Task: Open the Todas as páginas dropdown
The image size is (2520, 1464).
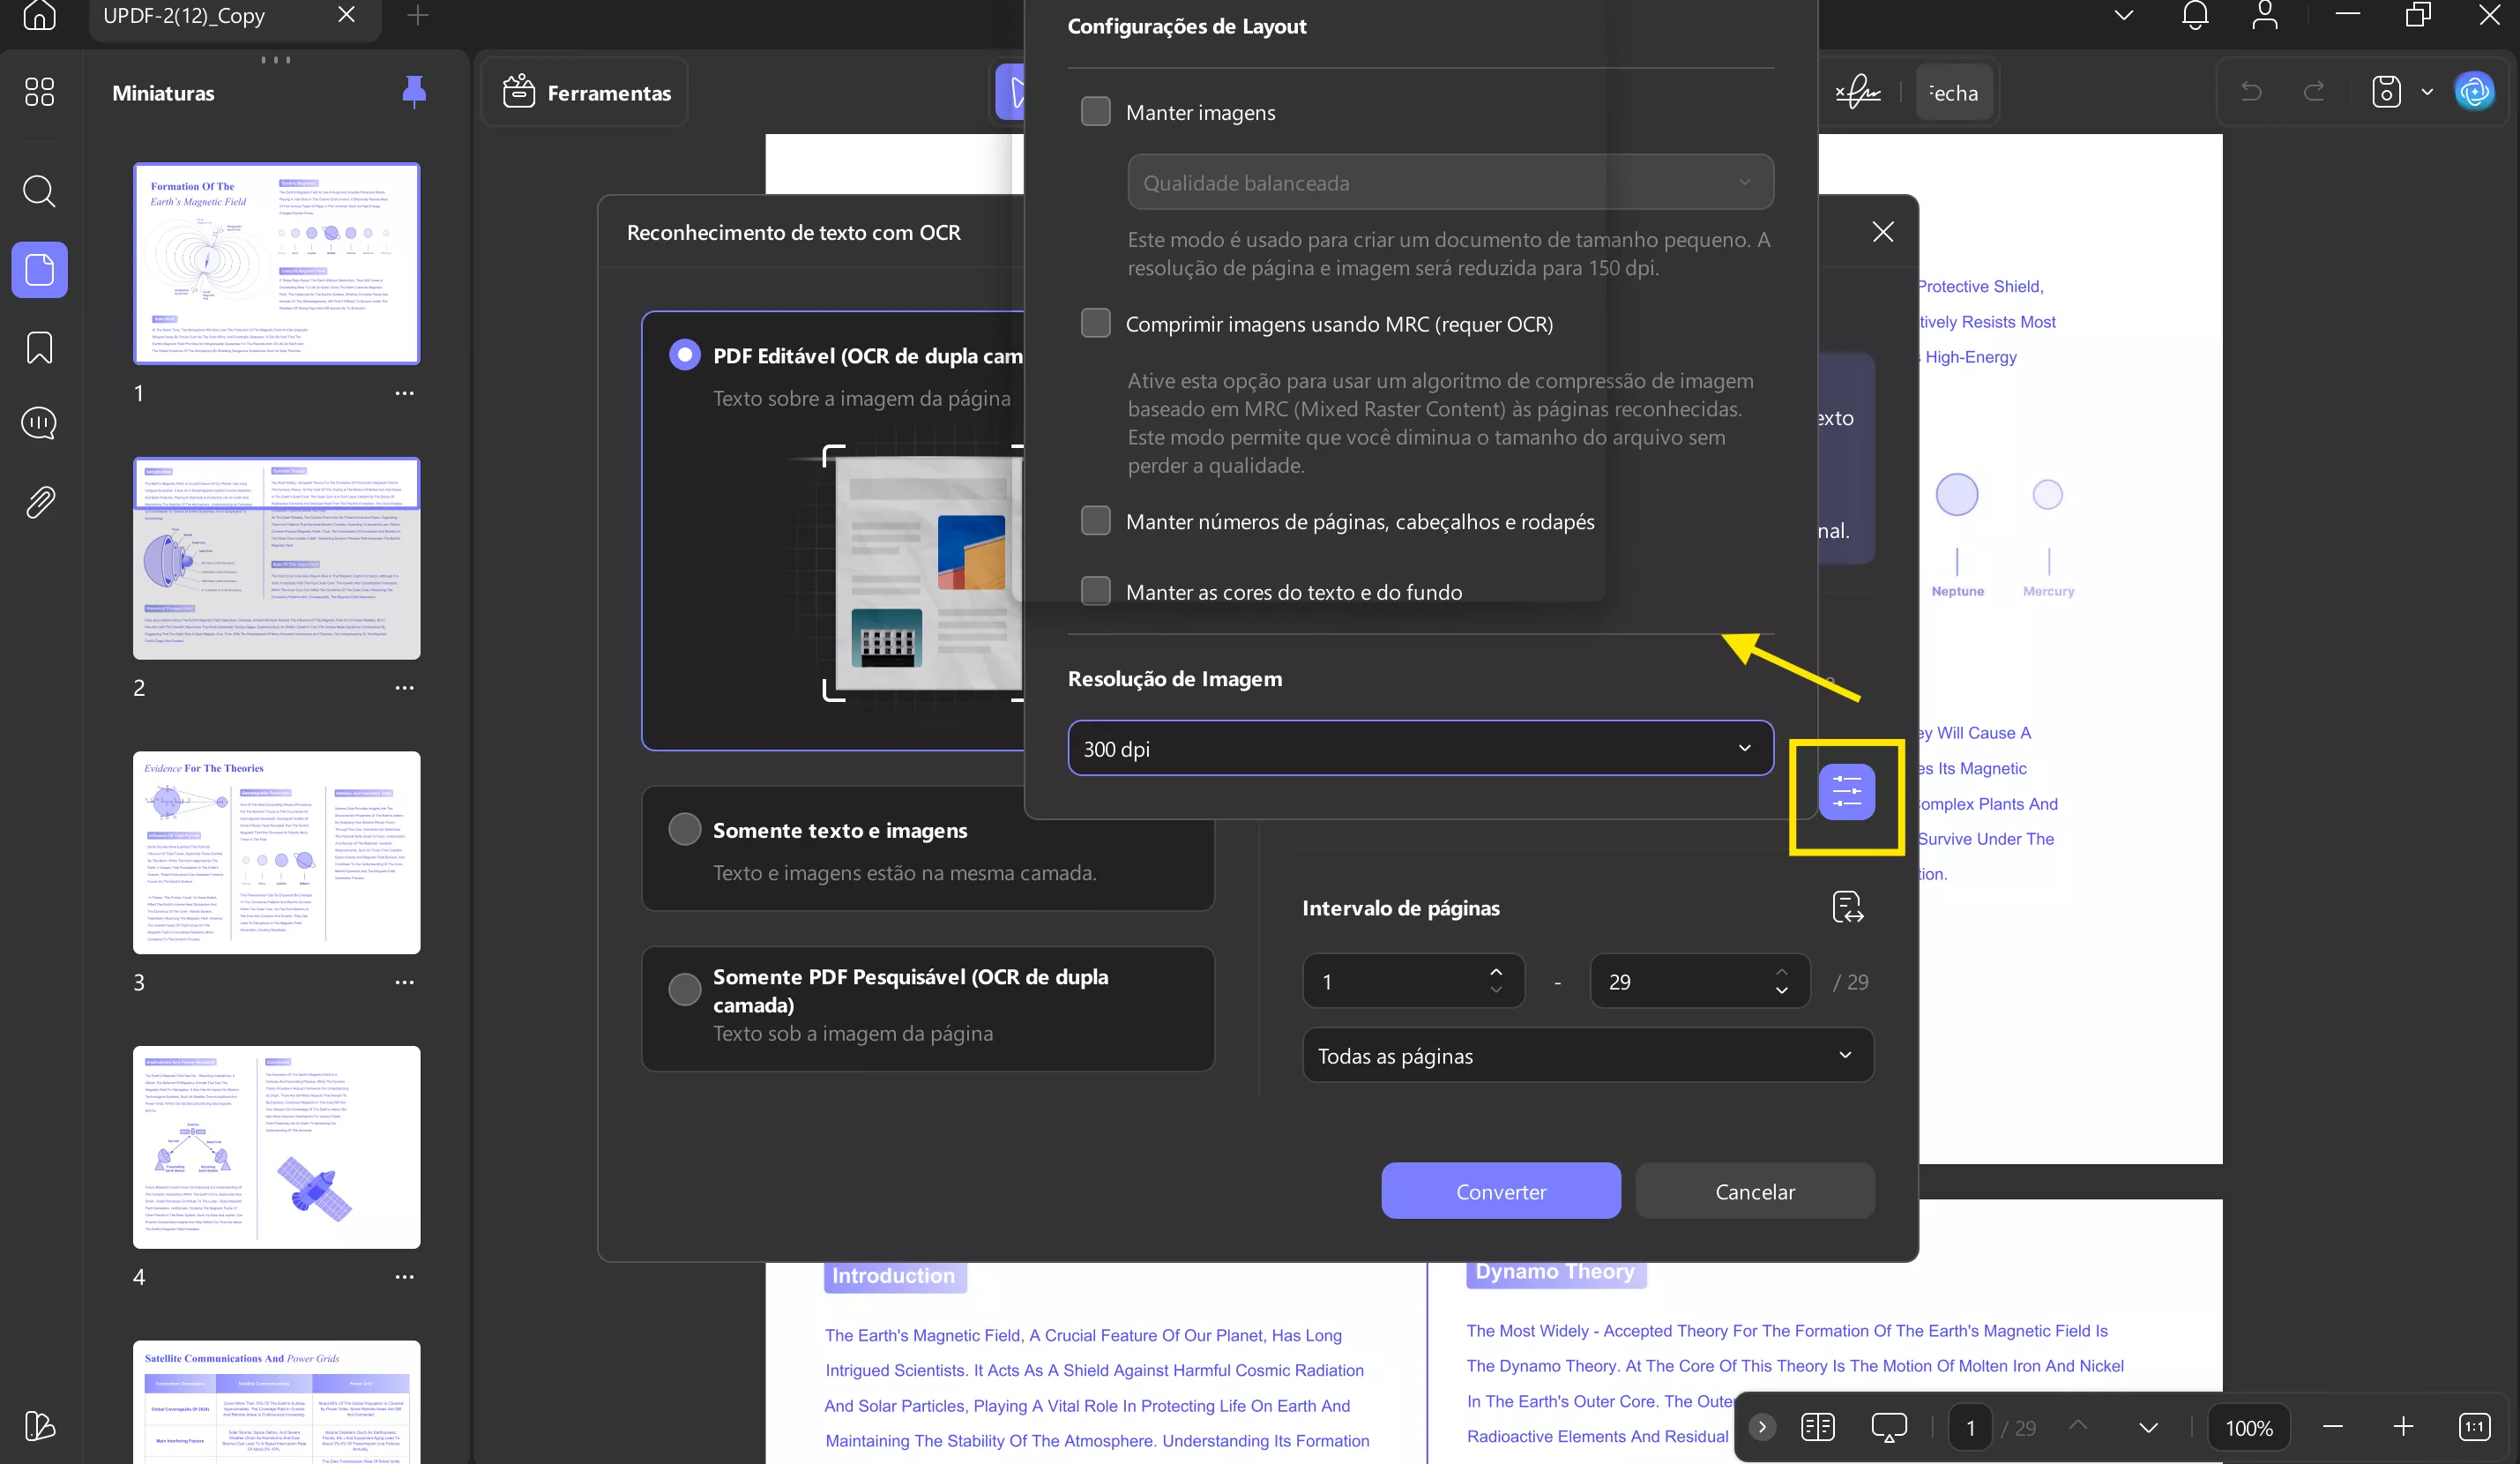Action: [x=1587, y=1055]
